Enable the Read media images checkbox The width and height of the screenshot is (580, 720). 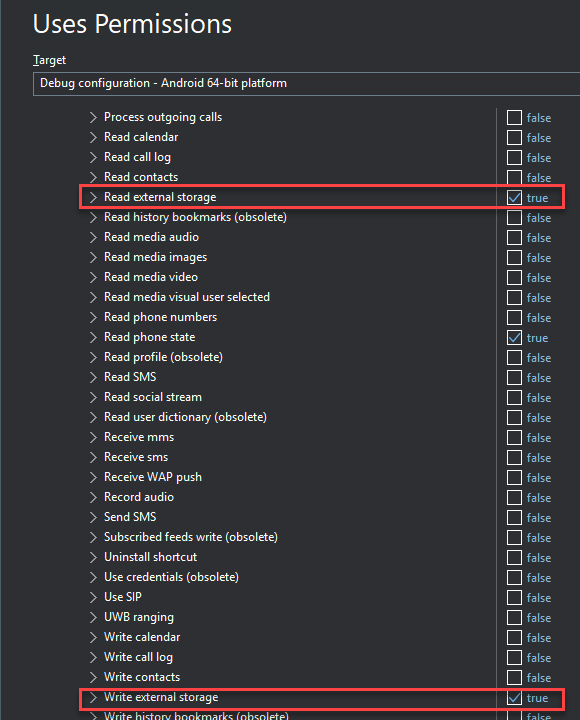[514, 258]
